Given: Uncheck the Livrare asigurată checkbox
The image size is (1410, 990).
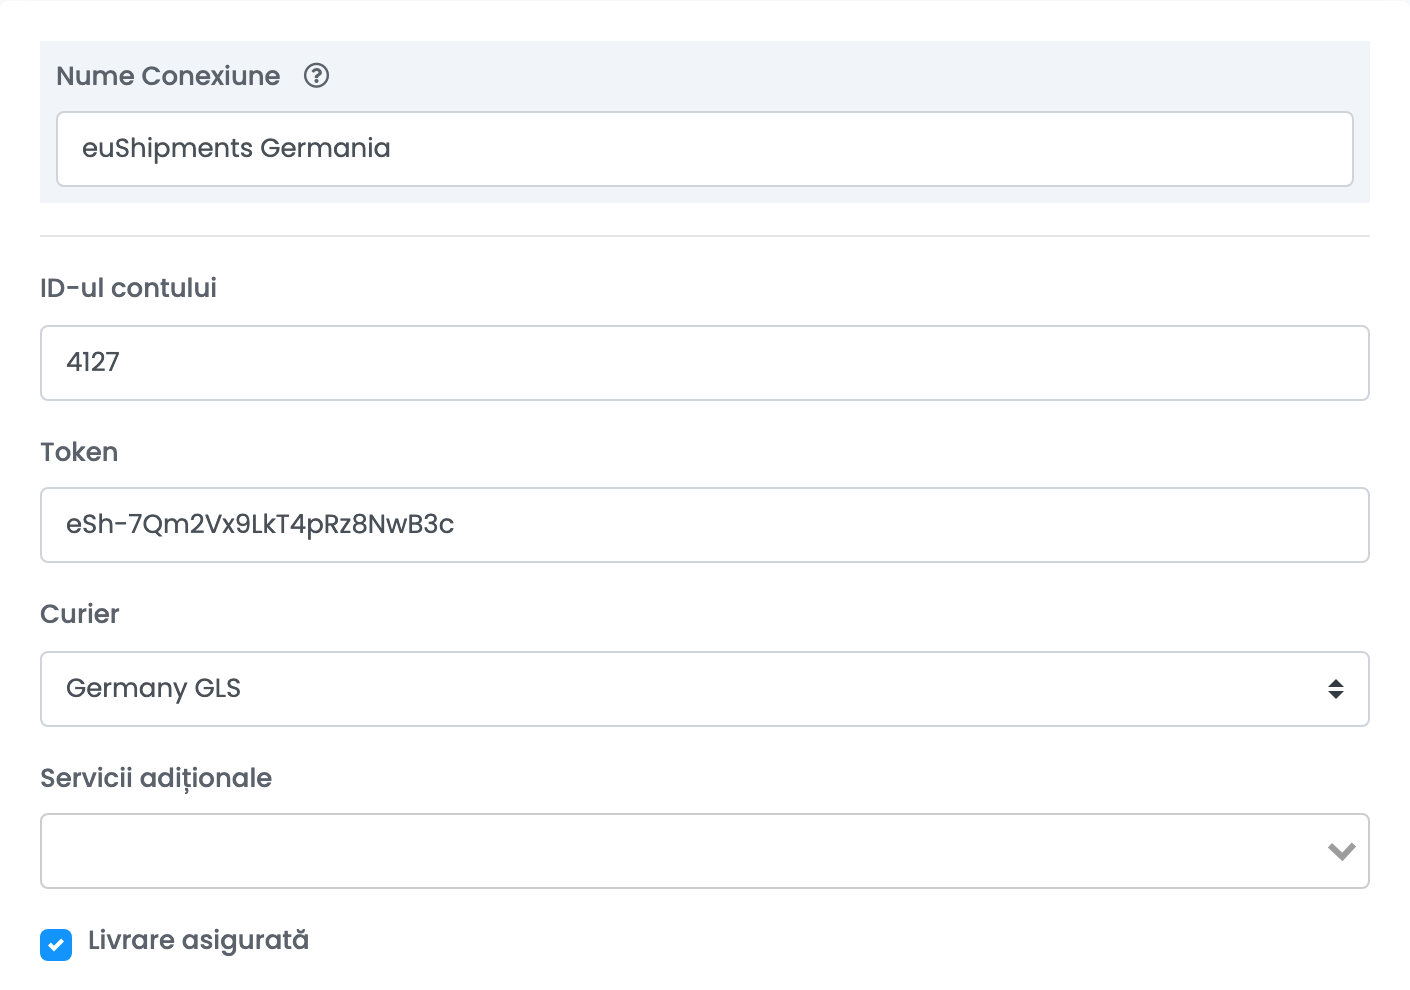Looking at the screenshot, I should 56,944.
